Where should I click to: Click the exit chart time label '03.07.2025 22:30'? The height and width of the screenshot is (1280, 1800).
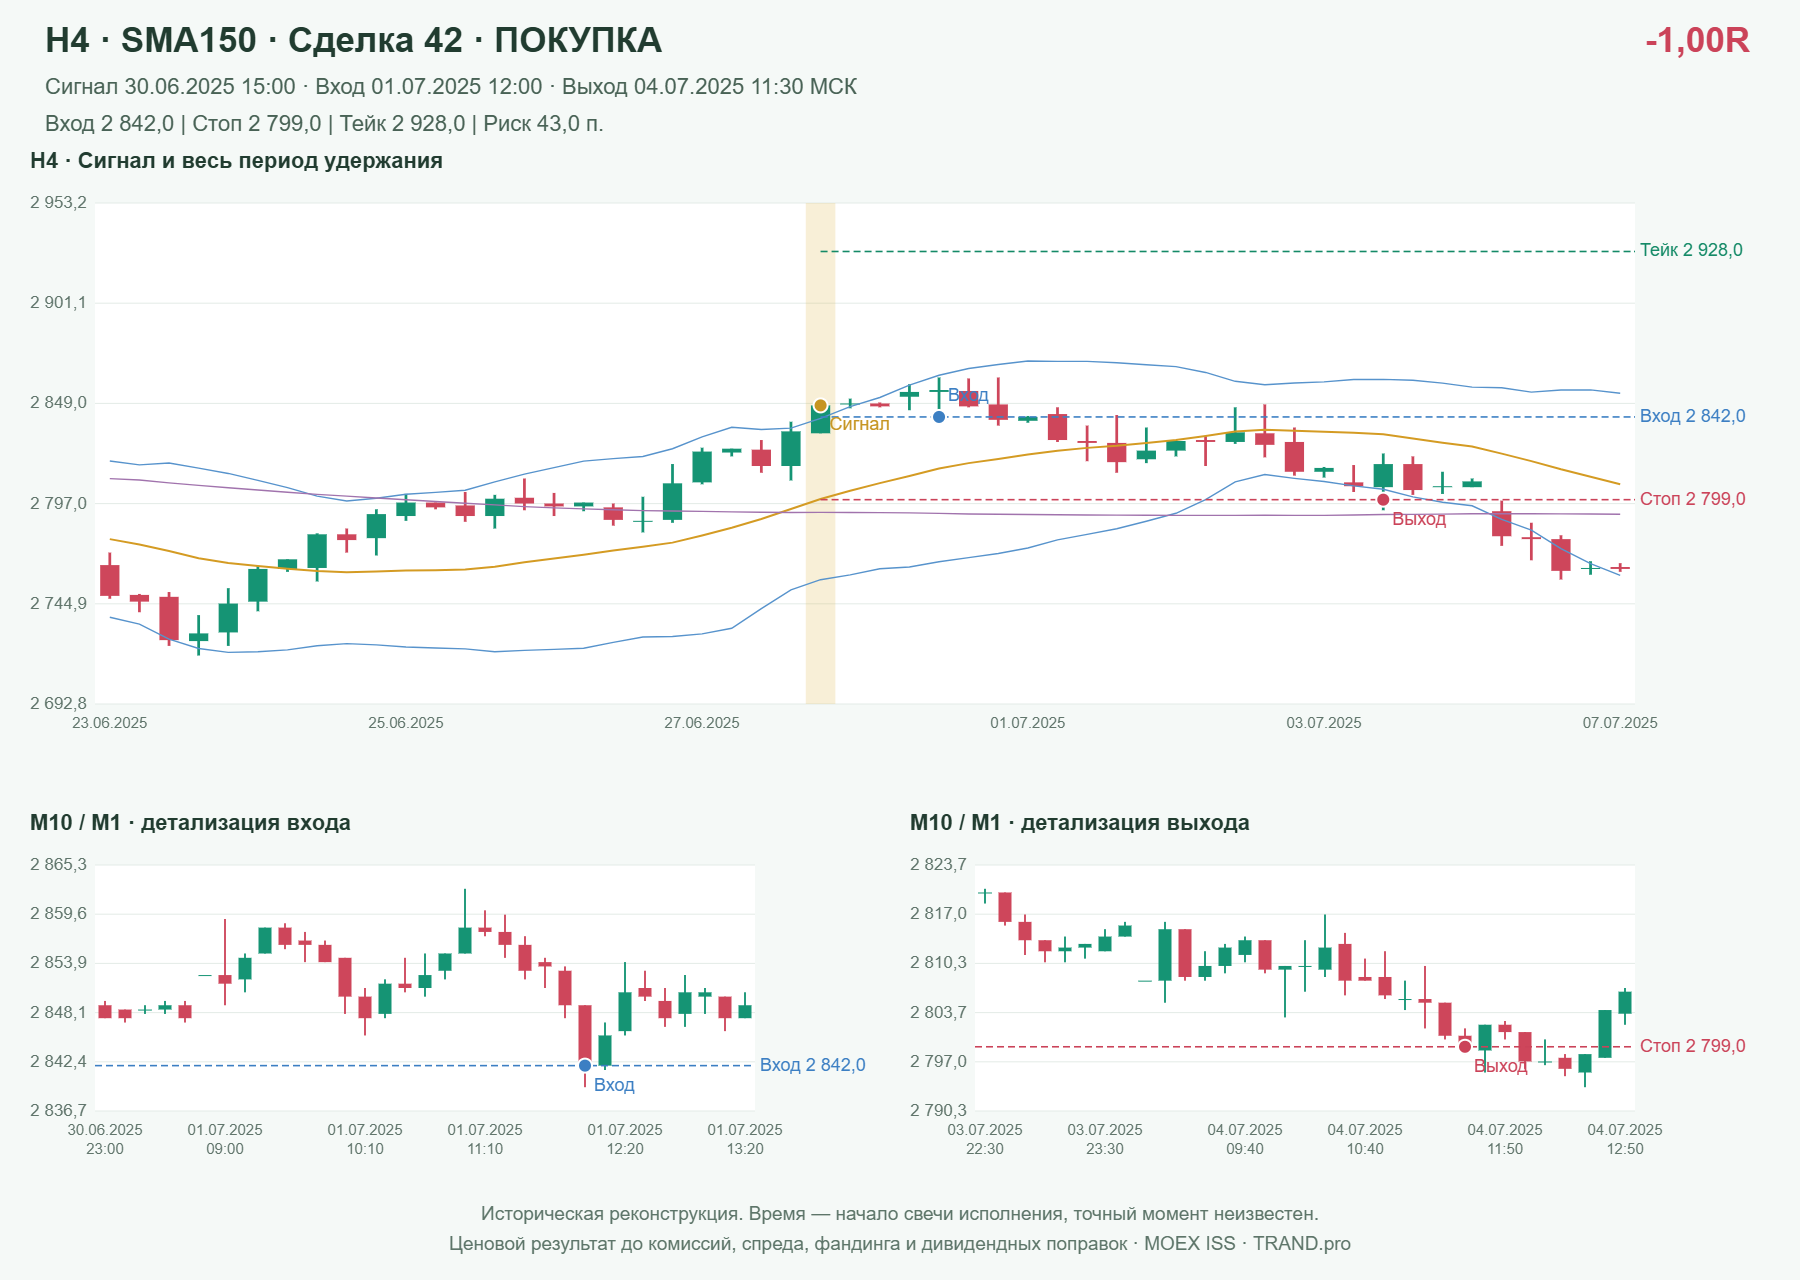985,1139
